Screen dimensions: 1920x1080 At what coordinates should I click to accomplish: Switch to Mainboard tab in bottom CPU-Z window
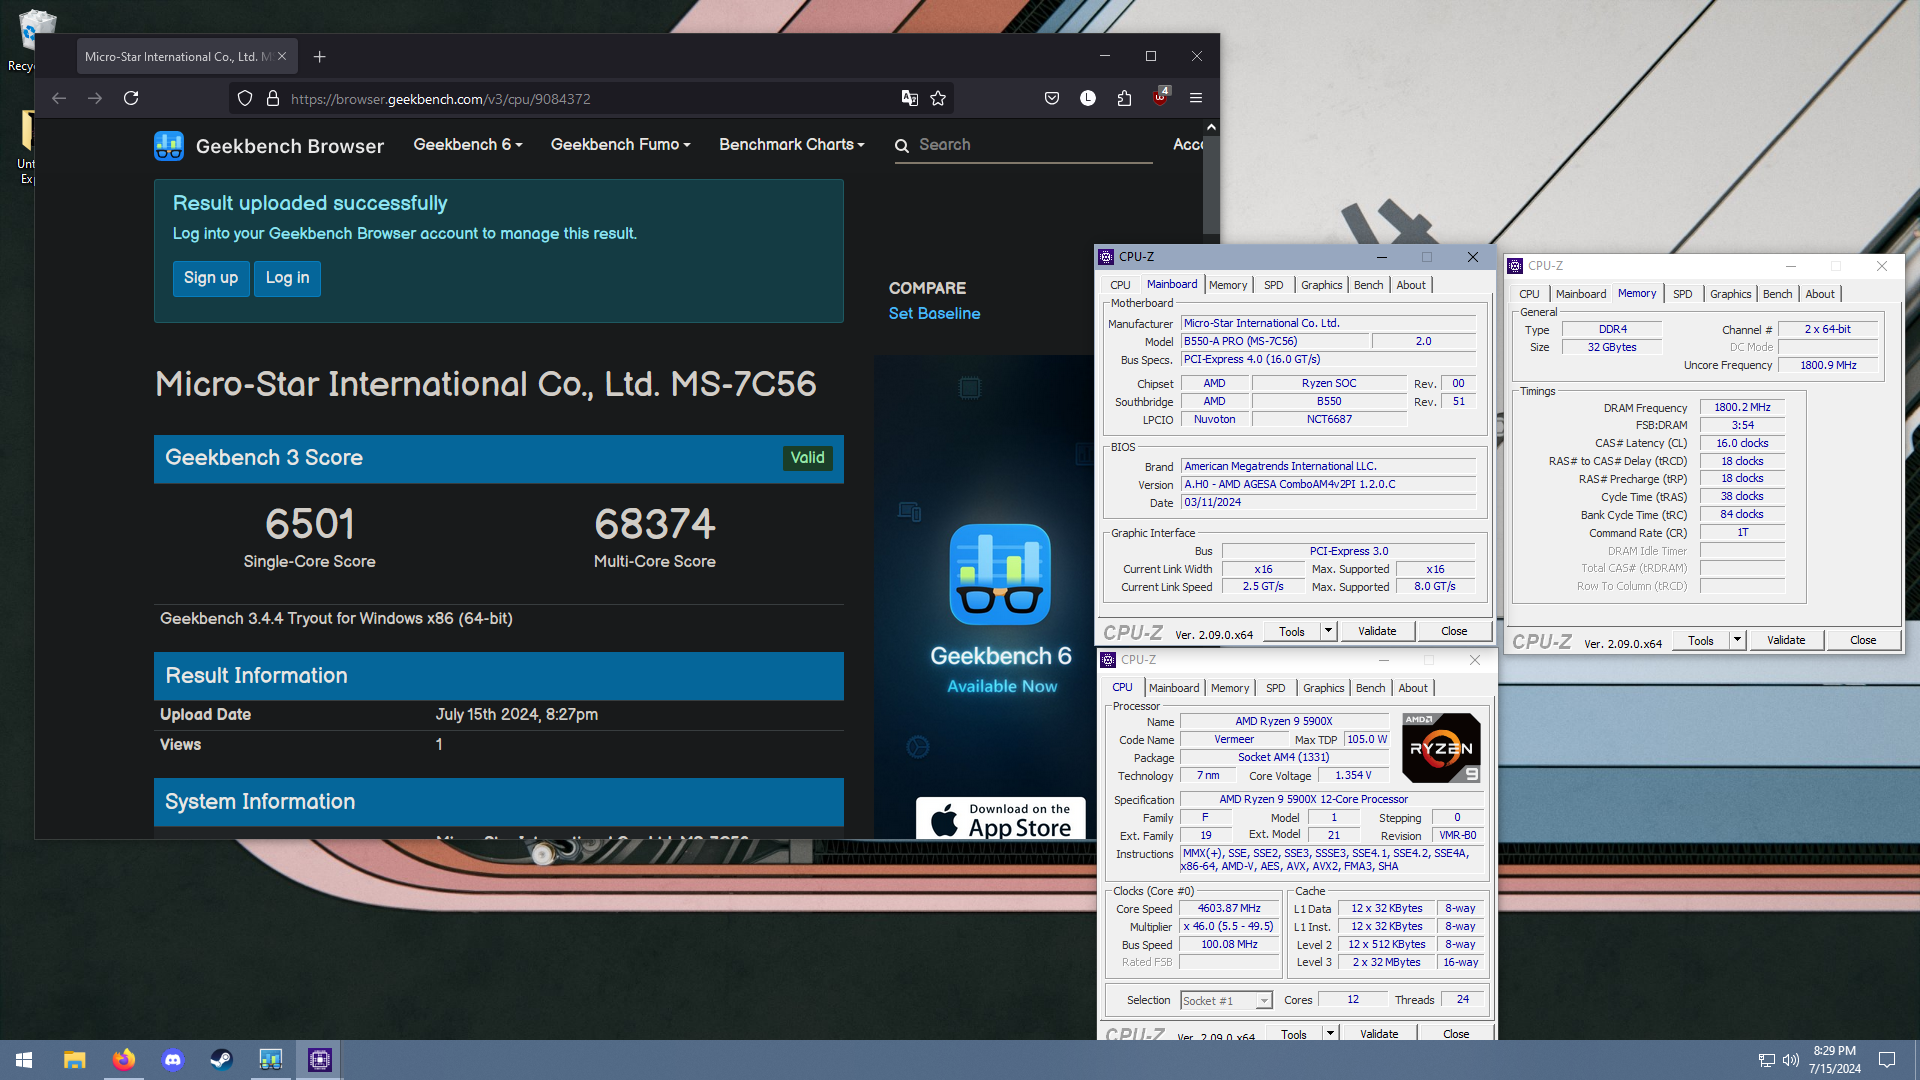tap(1174, 688)
